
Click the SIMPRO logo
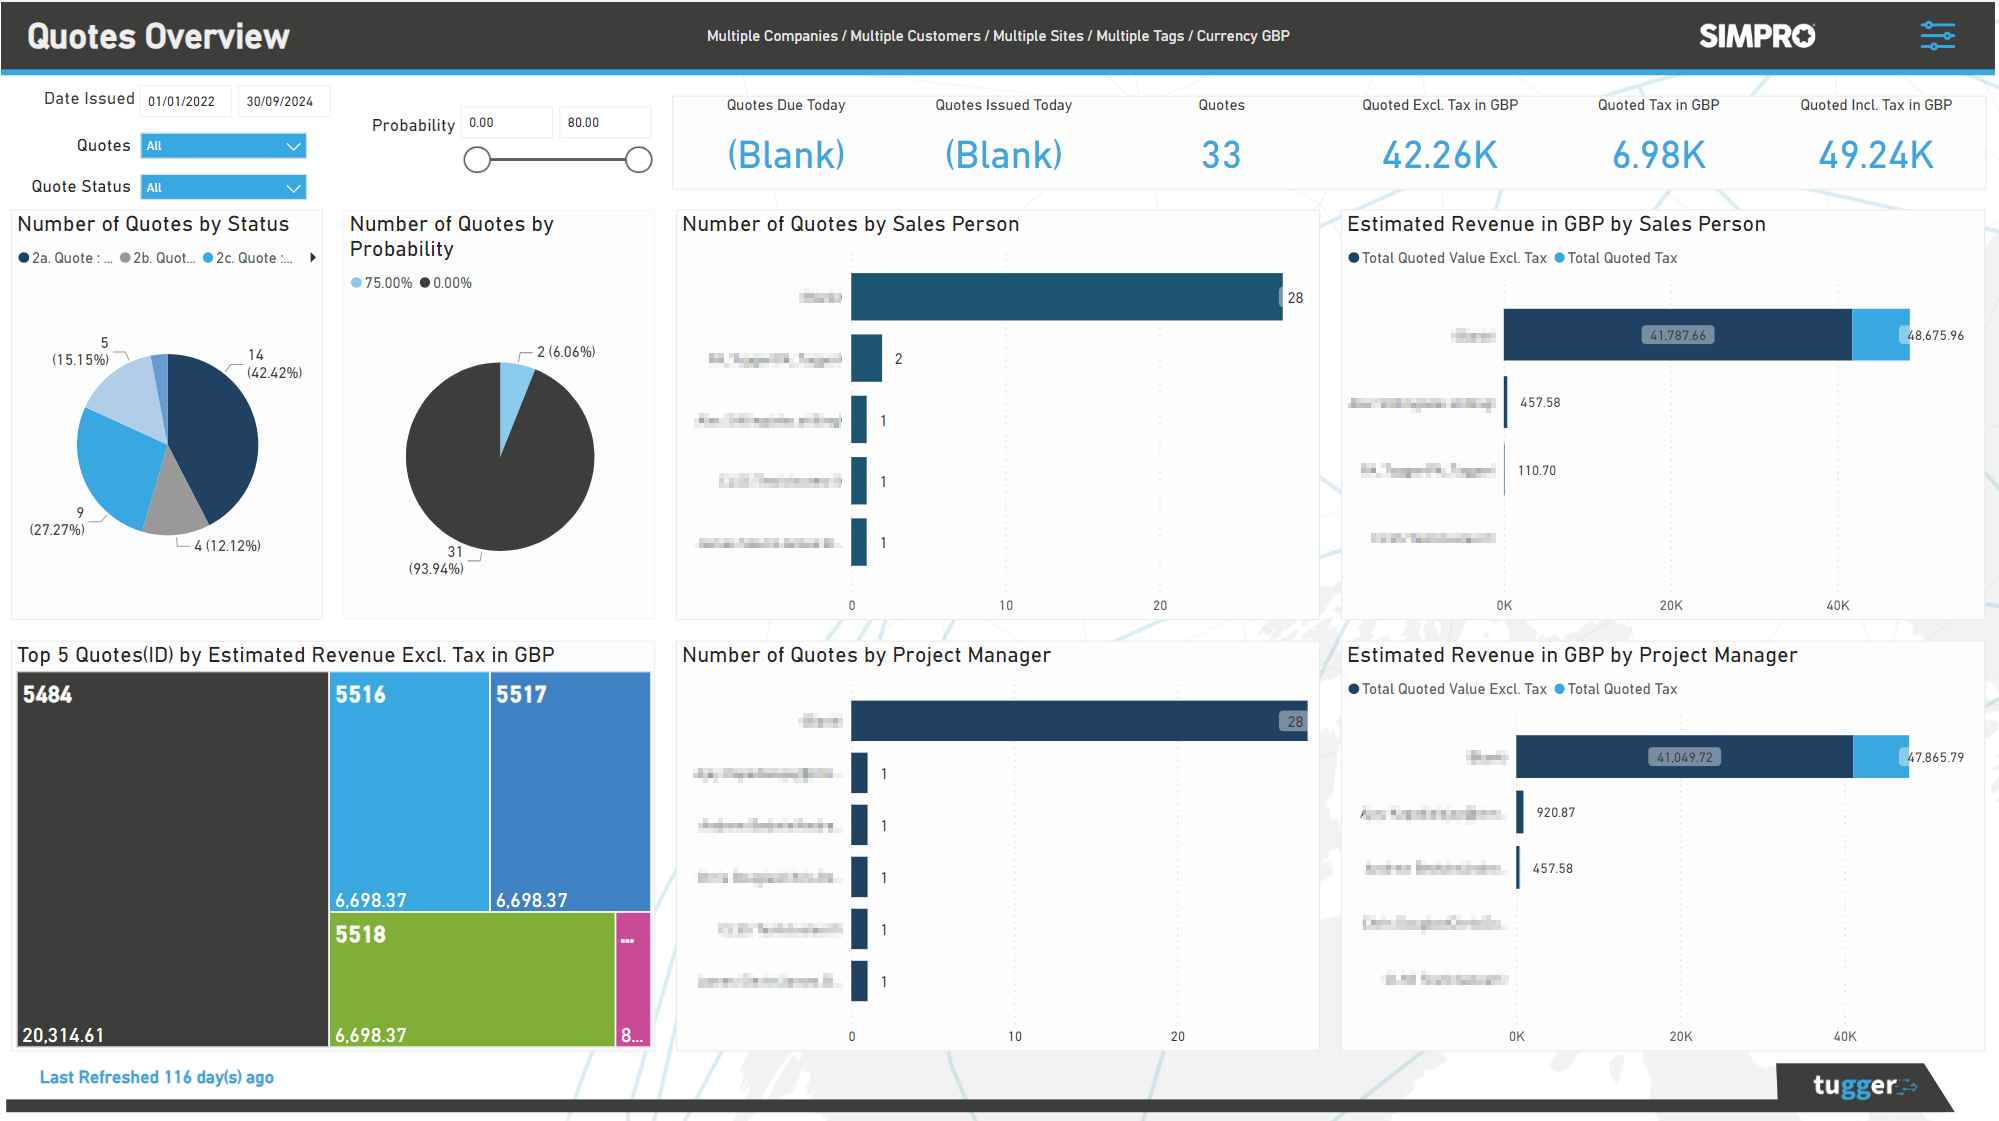coord(1757,36)
